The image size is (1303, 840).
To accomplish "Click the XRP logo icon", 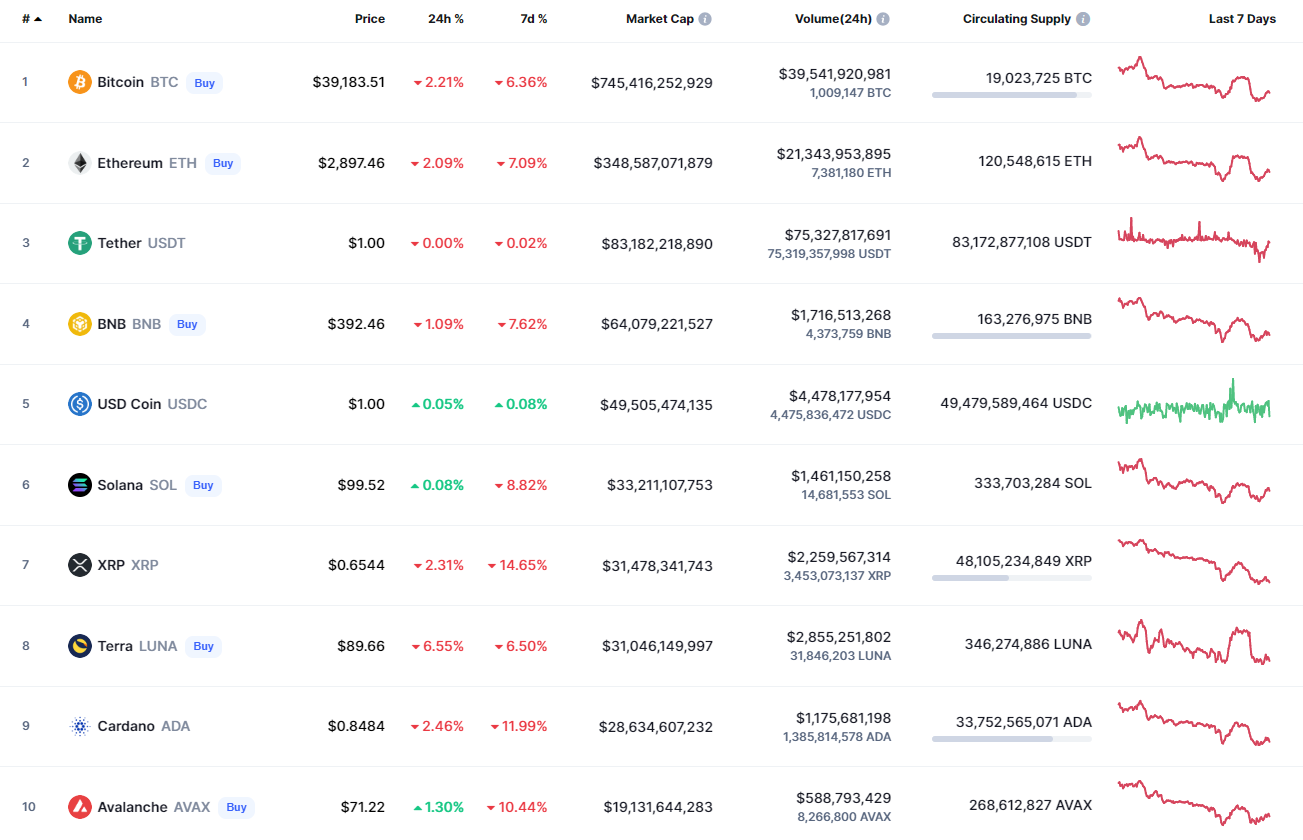I will (x=80, y=565).
